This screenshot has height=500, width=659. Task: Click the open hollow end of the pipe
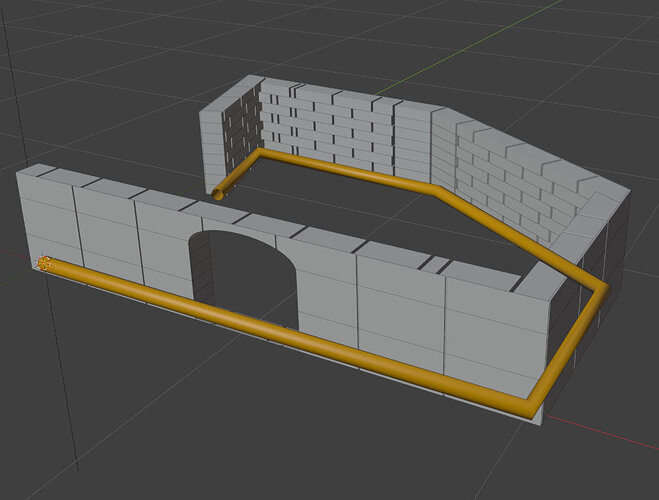(x=218, y=194)
